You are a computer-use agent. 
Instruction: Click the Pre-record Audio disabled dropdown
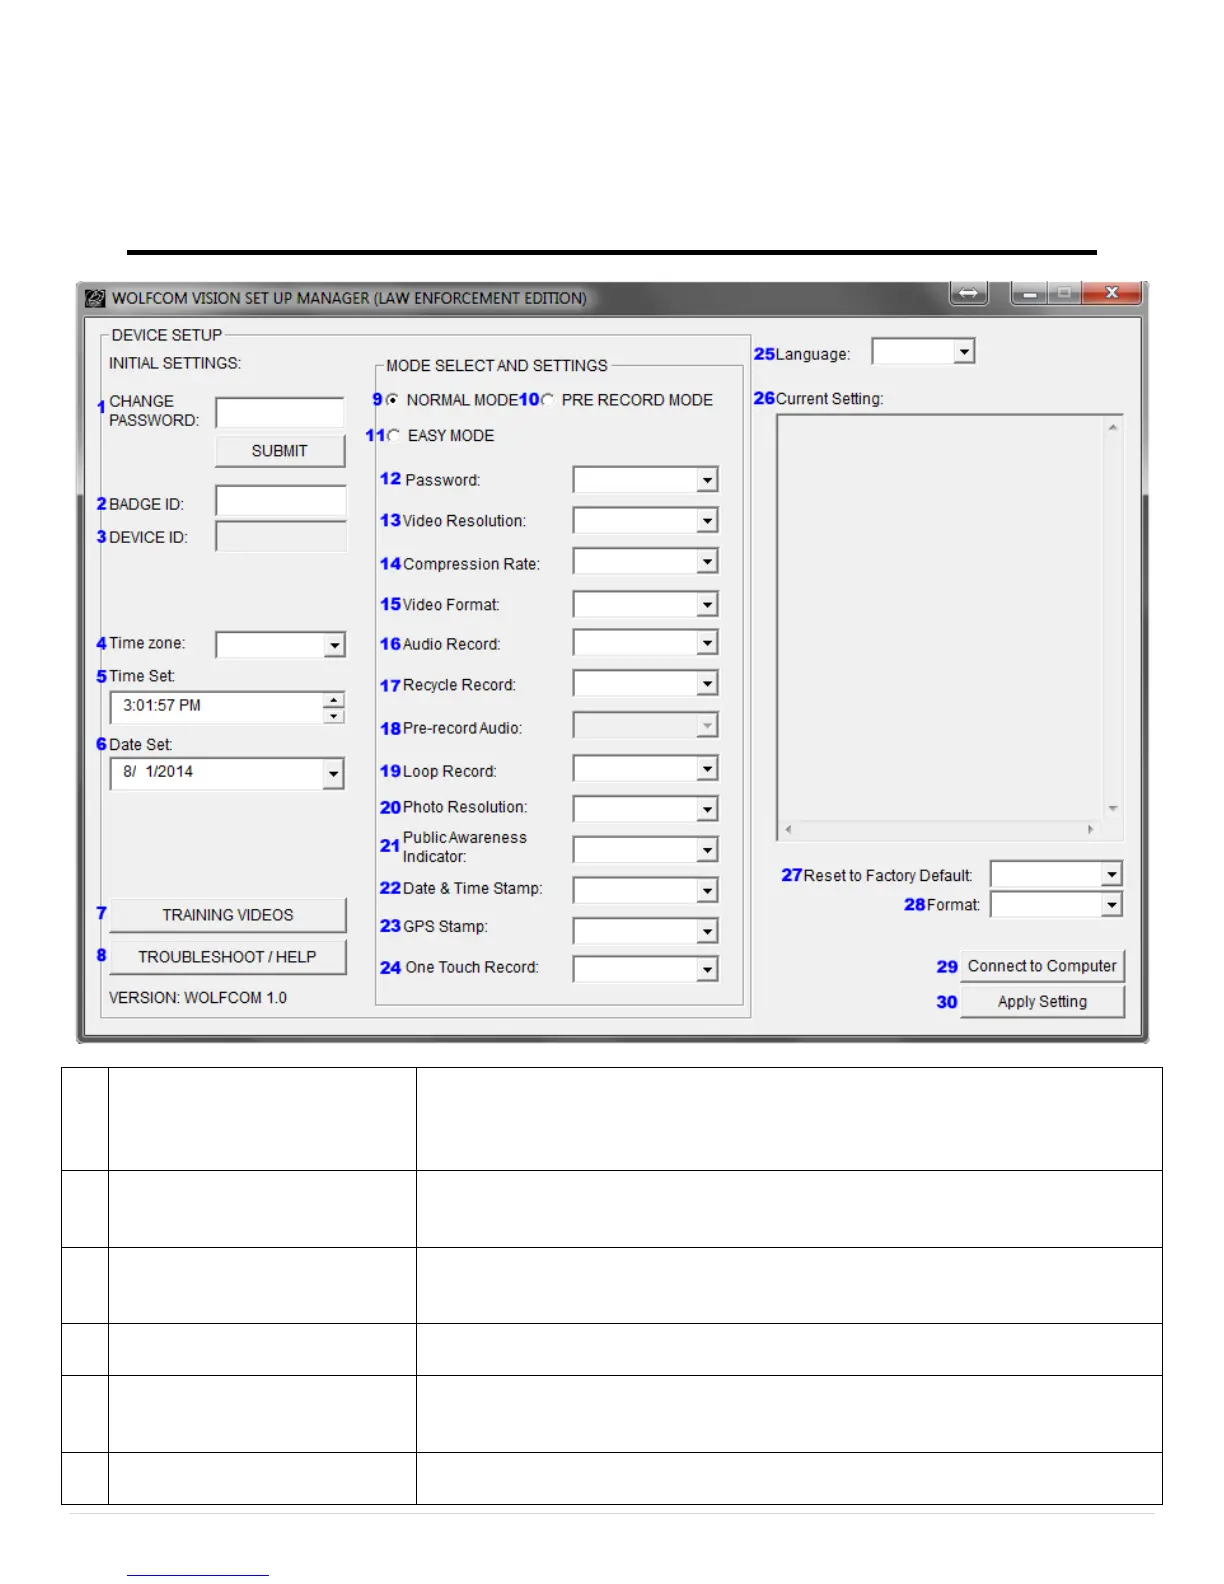pos(645,726)
